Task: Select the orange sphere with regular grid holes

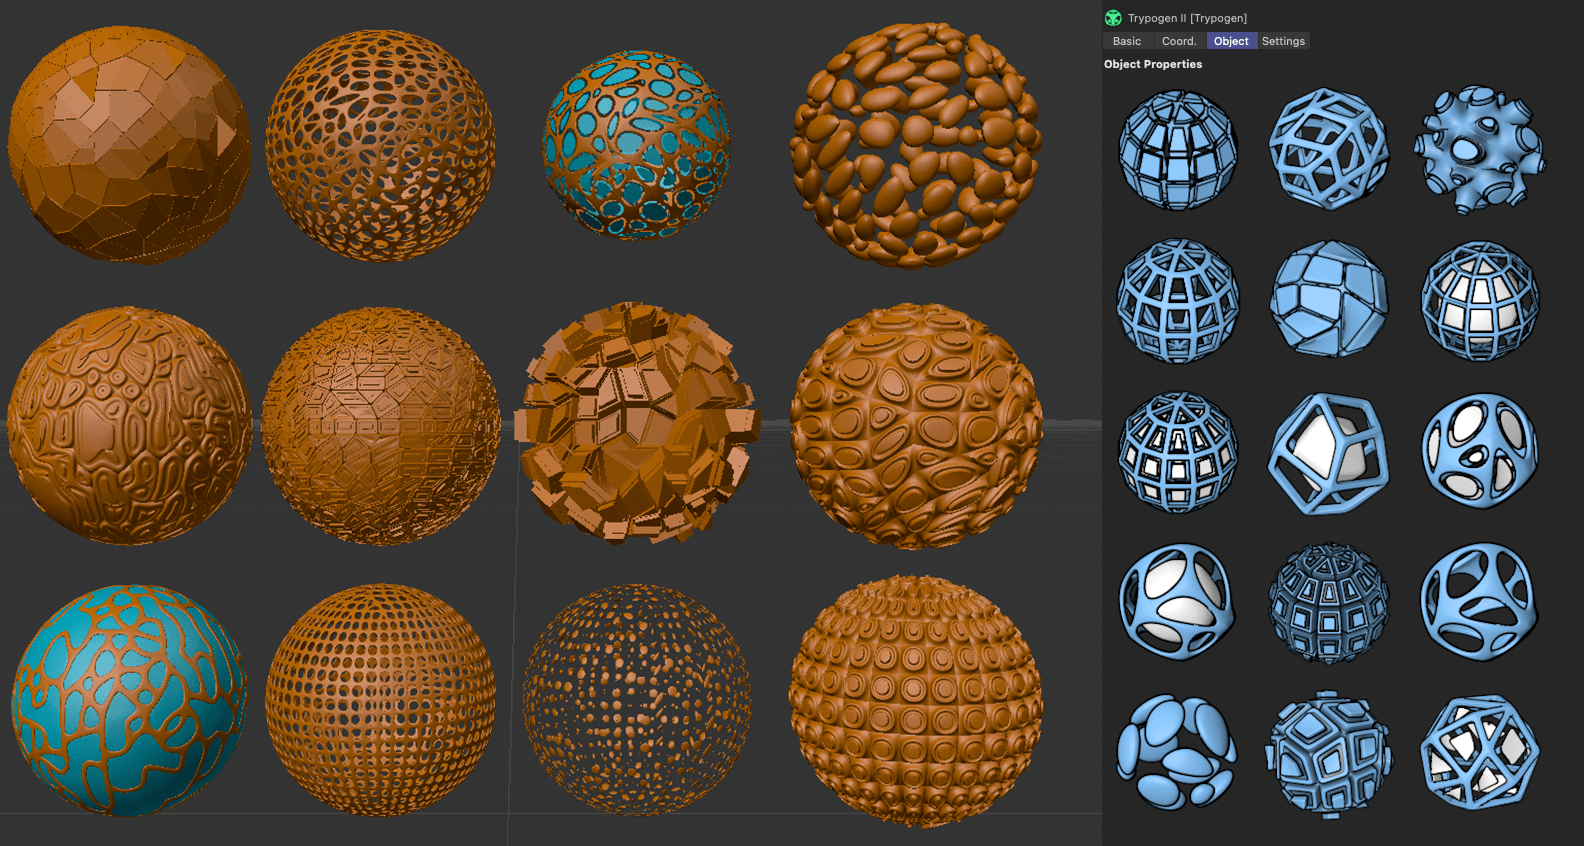Action: tap(381, 700)
